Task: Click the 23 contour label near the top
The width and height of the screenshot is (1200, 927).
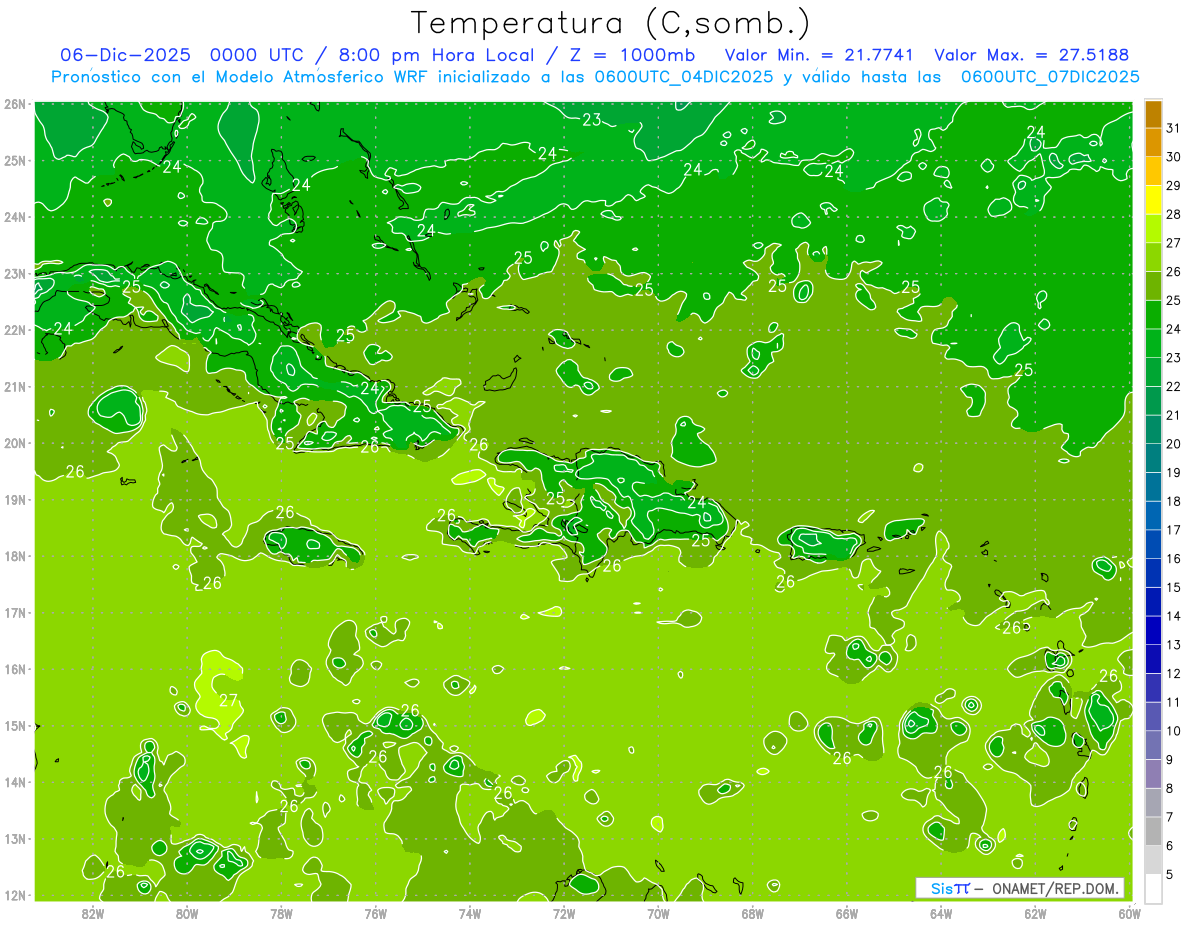Action: pos(592,120)
